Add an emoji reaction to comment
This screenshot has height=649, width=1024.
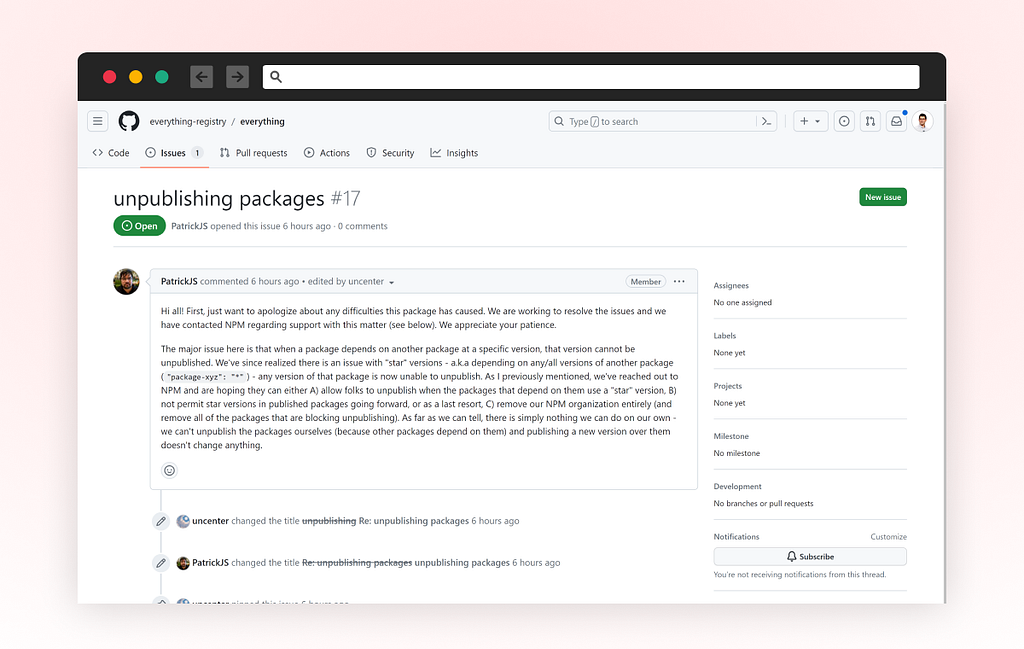point(169,470)
